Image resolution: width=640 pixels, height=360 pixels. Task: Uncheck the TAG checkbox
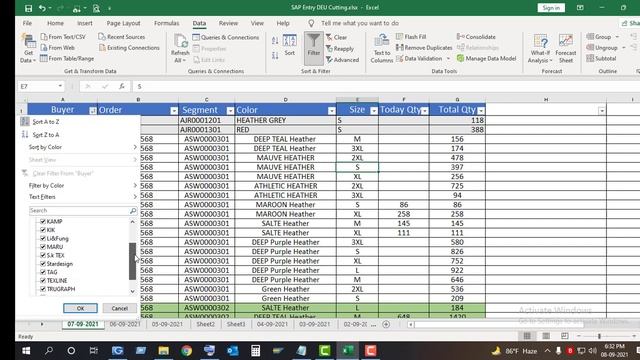42,272
